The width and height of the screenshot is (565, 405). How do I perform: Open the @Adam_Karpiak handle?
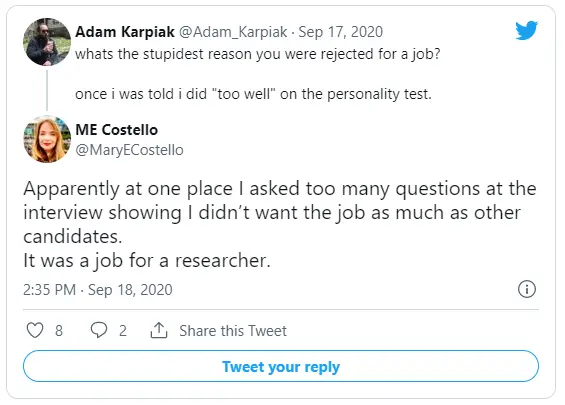(x=233, y=32)
